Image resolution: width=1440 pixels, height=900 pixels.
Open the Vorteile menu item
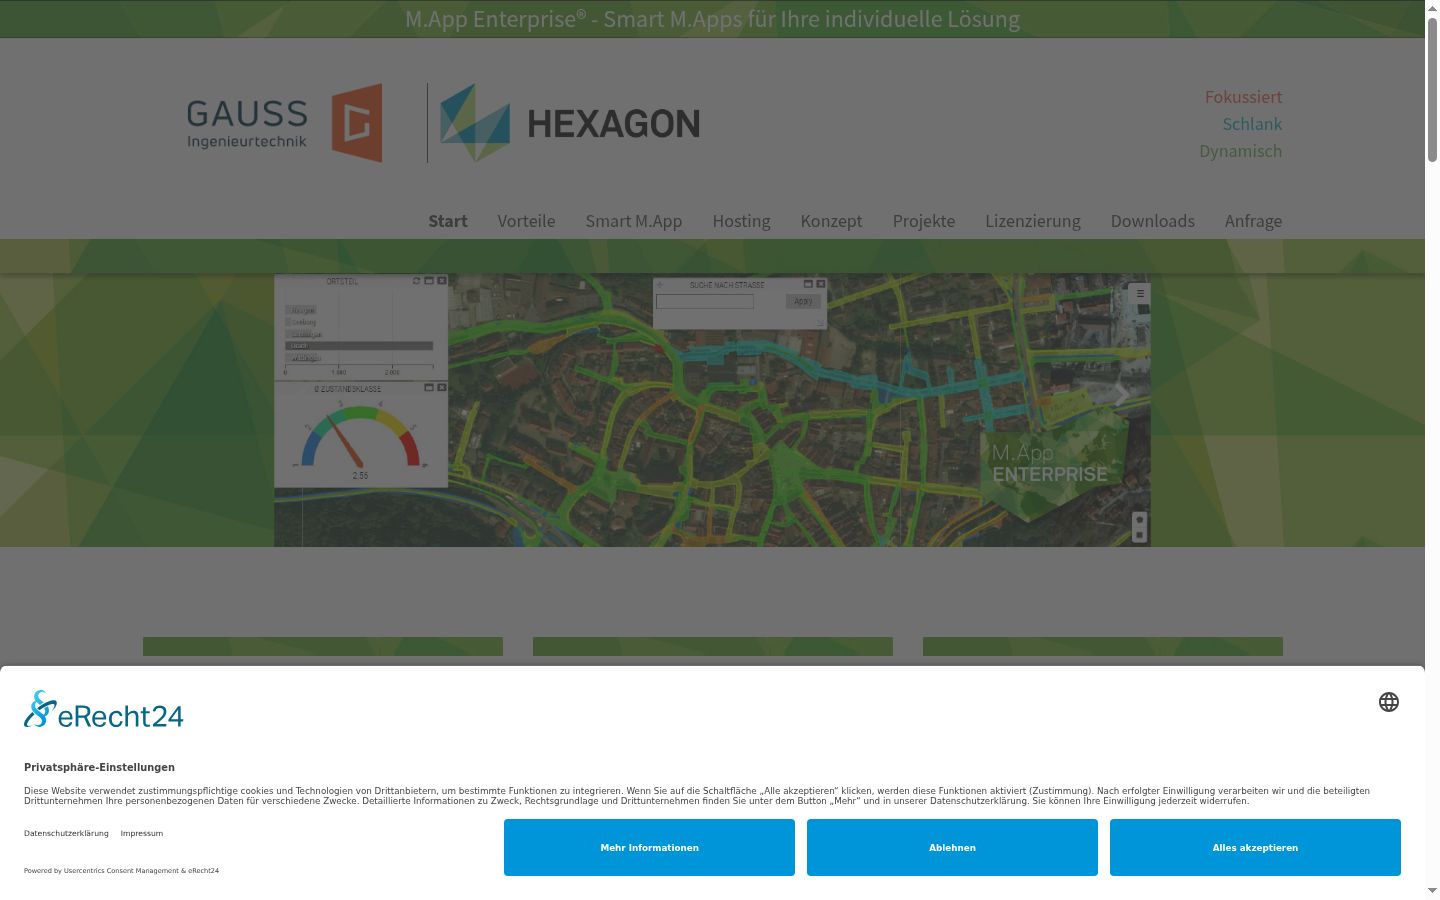(526, 221)
